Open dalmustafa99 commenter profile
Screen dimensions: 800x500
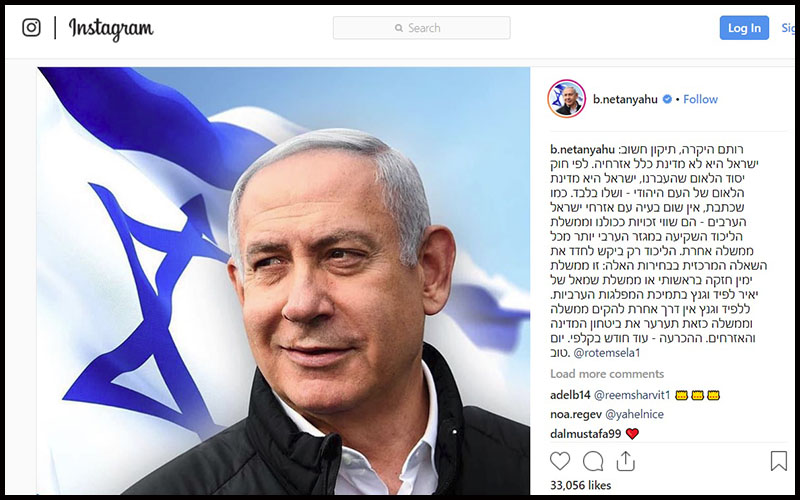[x=585, y=434]
